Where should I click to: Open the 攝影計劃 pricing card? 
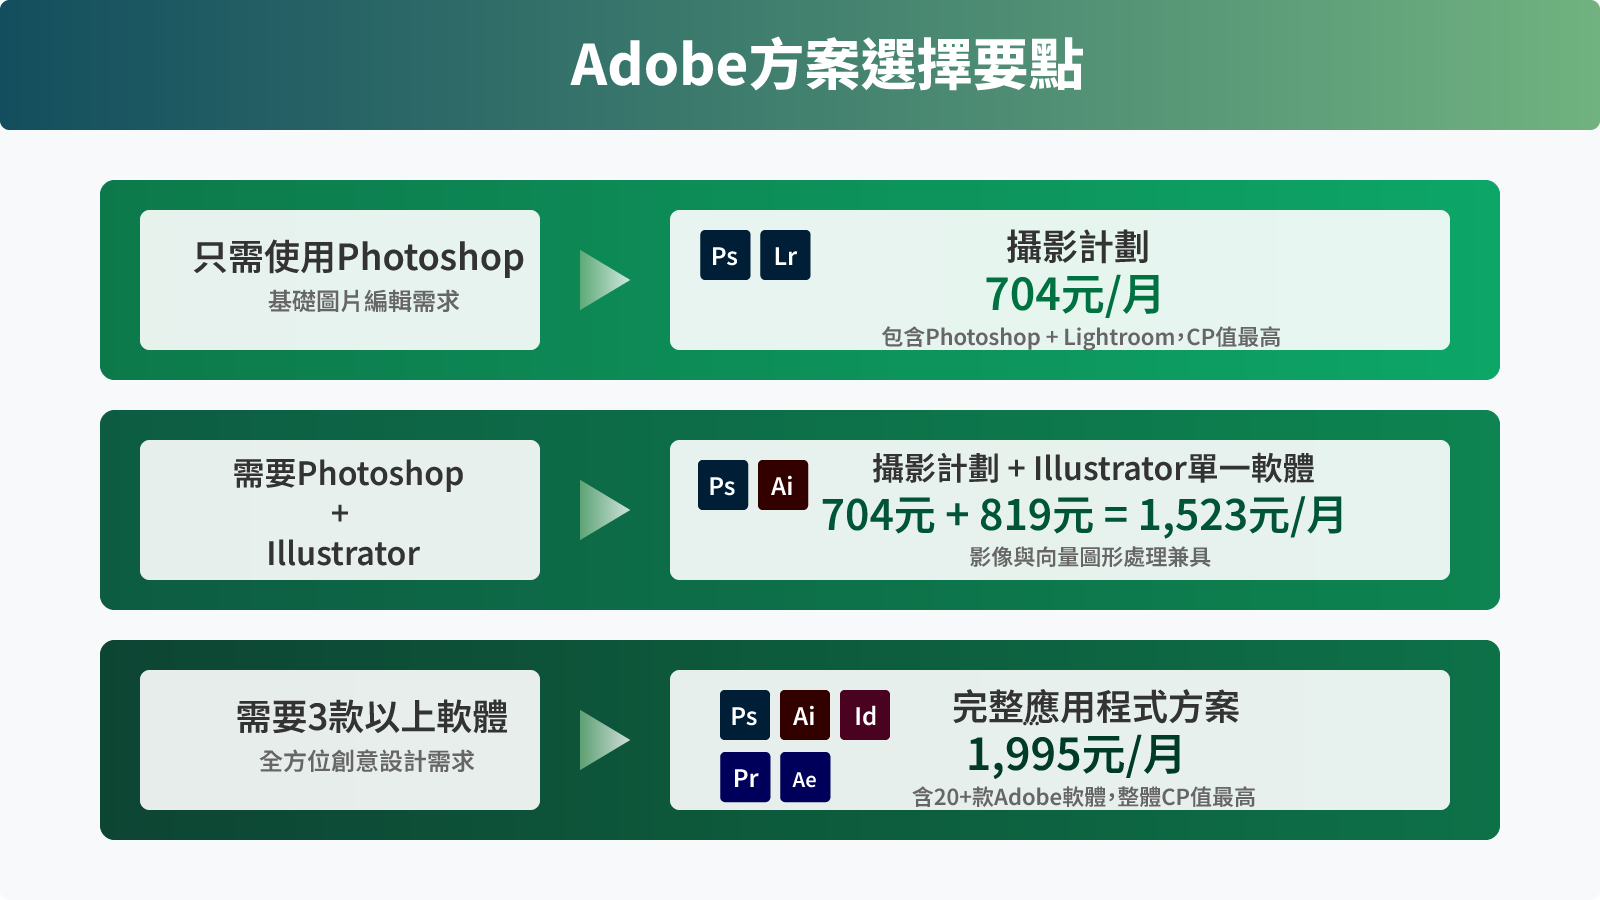coord(1058,279)
